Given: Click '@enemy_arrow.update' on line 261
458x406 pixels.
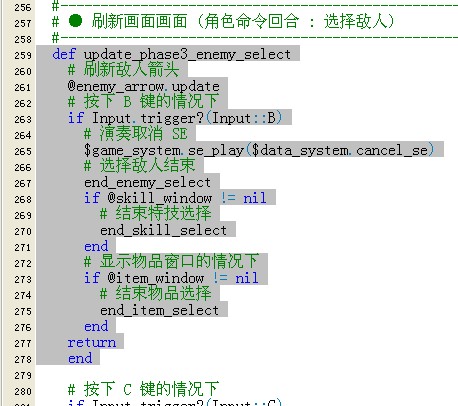Looking at the screenshot, I should (x=144, y=86).
